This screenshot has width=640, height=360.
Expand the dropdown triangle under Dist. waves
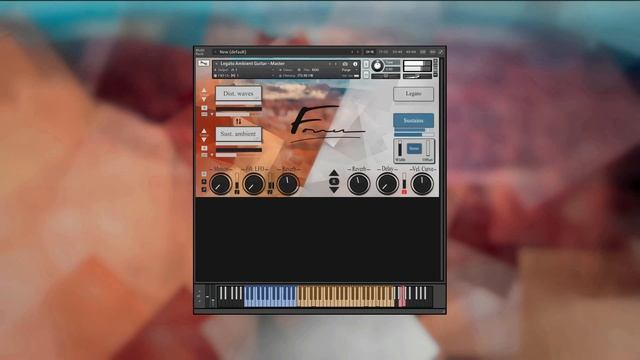pyautogui.click(x=212, y=114)
